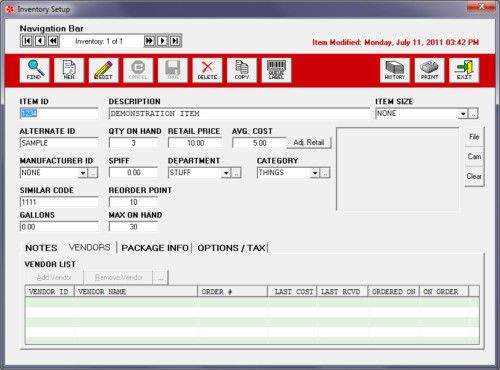This screenshot has width=500, height=370.
Task: Click the Delete red X icon
Action: pos(207,70)
